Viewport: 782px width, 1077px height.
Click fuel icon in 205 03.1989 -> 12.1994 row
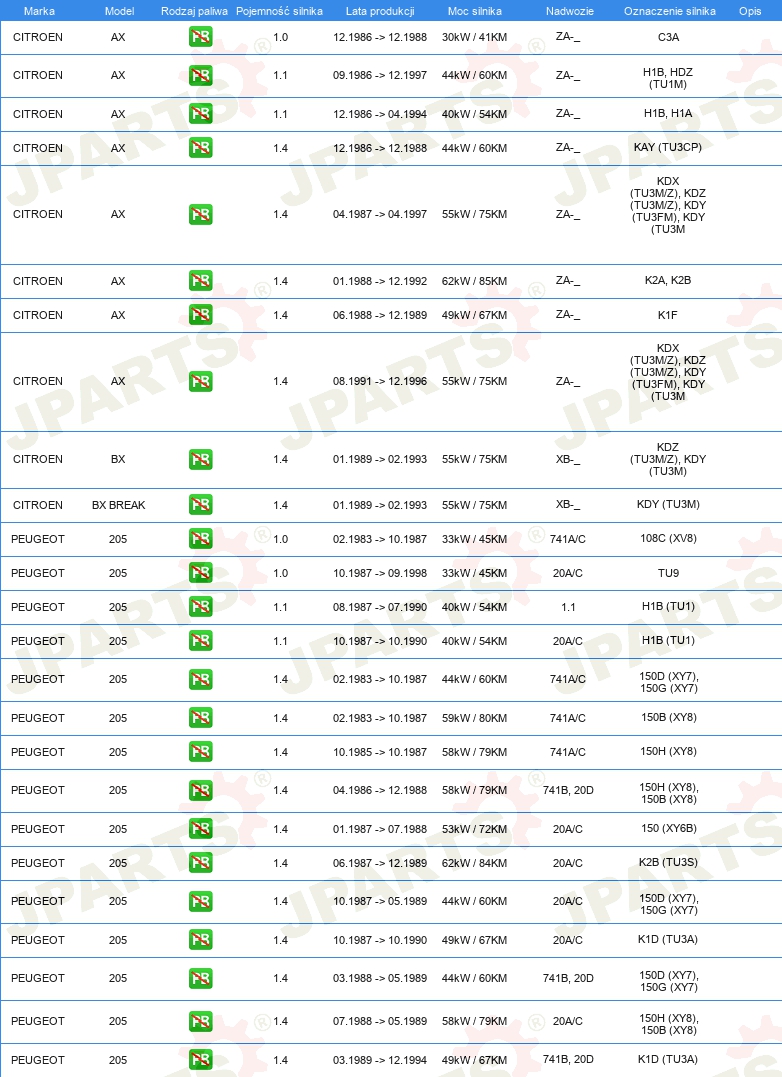click(x=200, y=1060)
